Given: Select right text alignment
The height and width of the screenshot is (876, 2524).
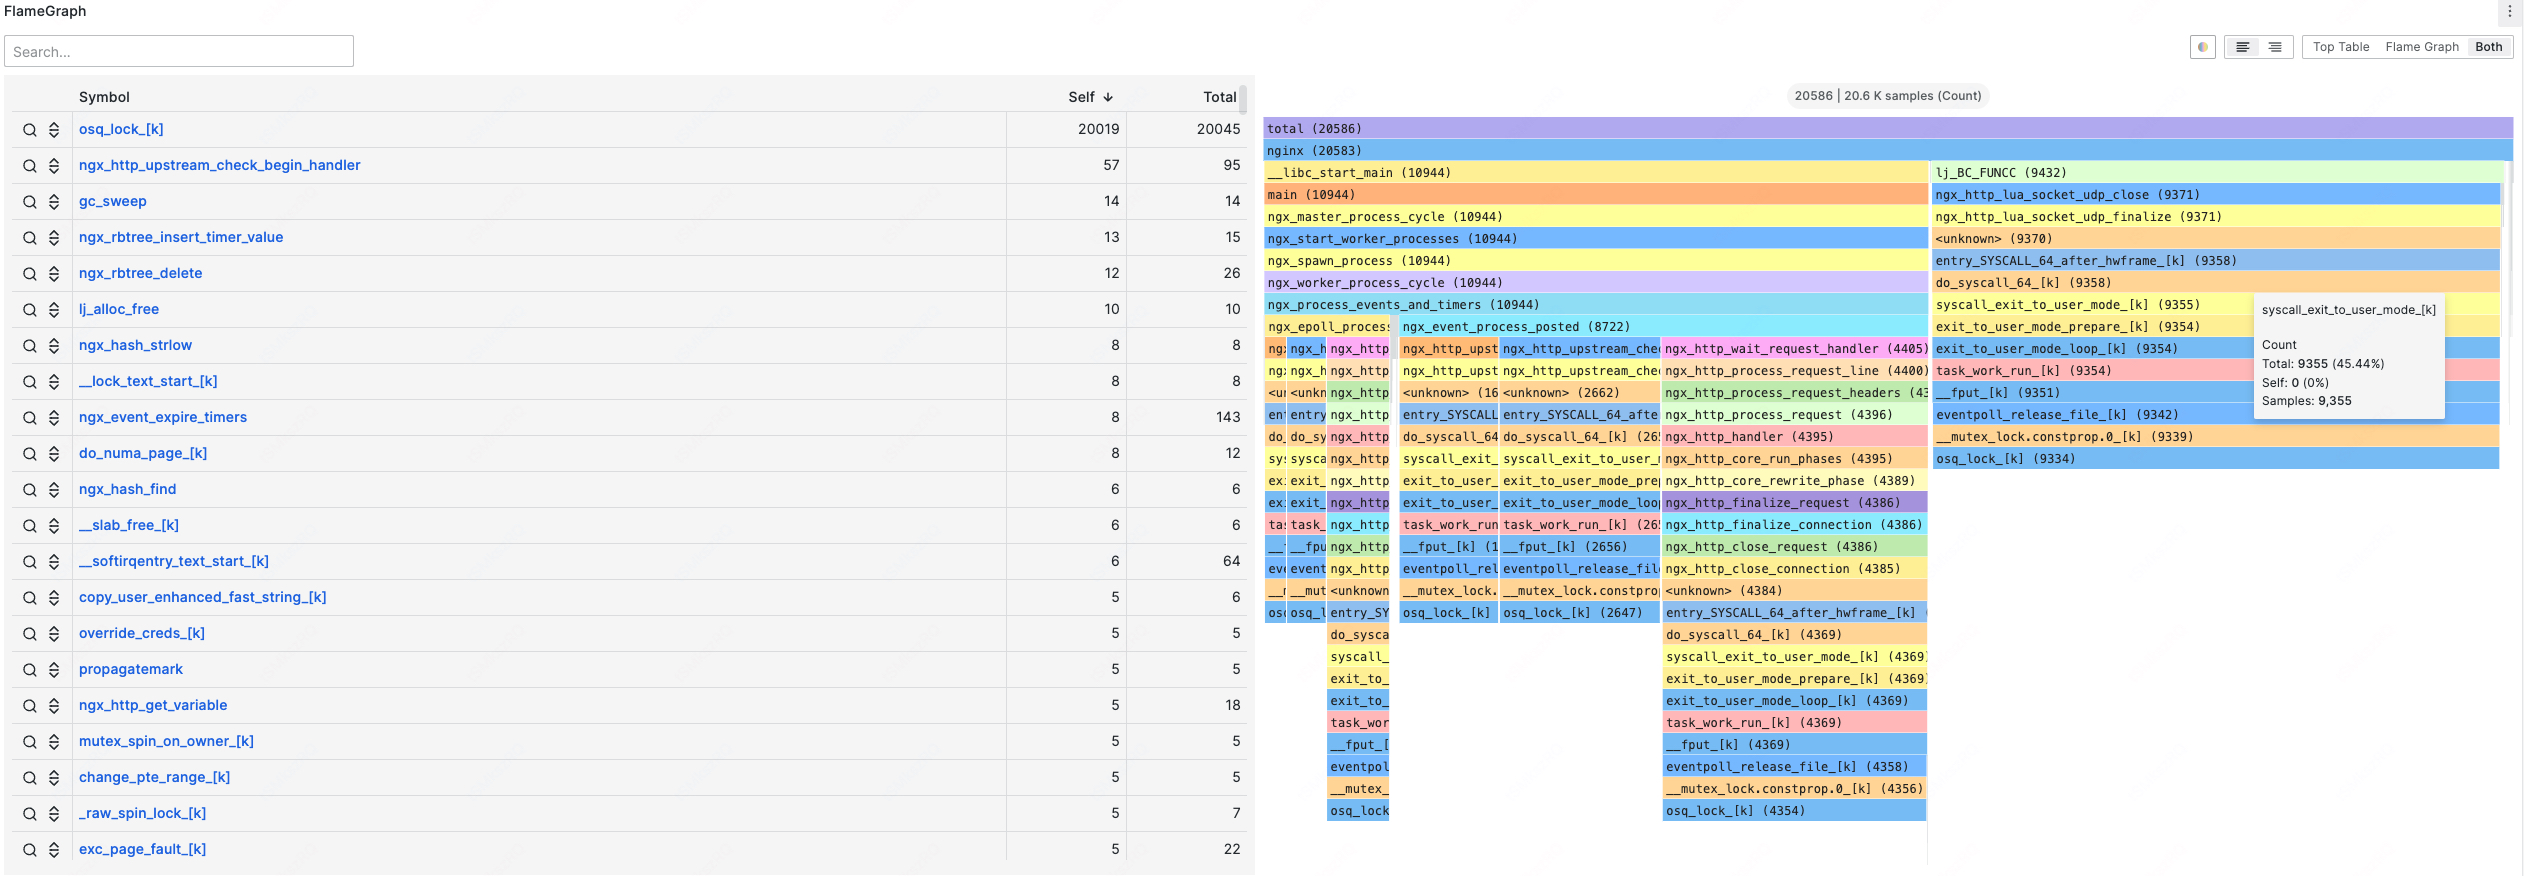Looking at the screenshot, I should (x=2275, y=47).
